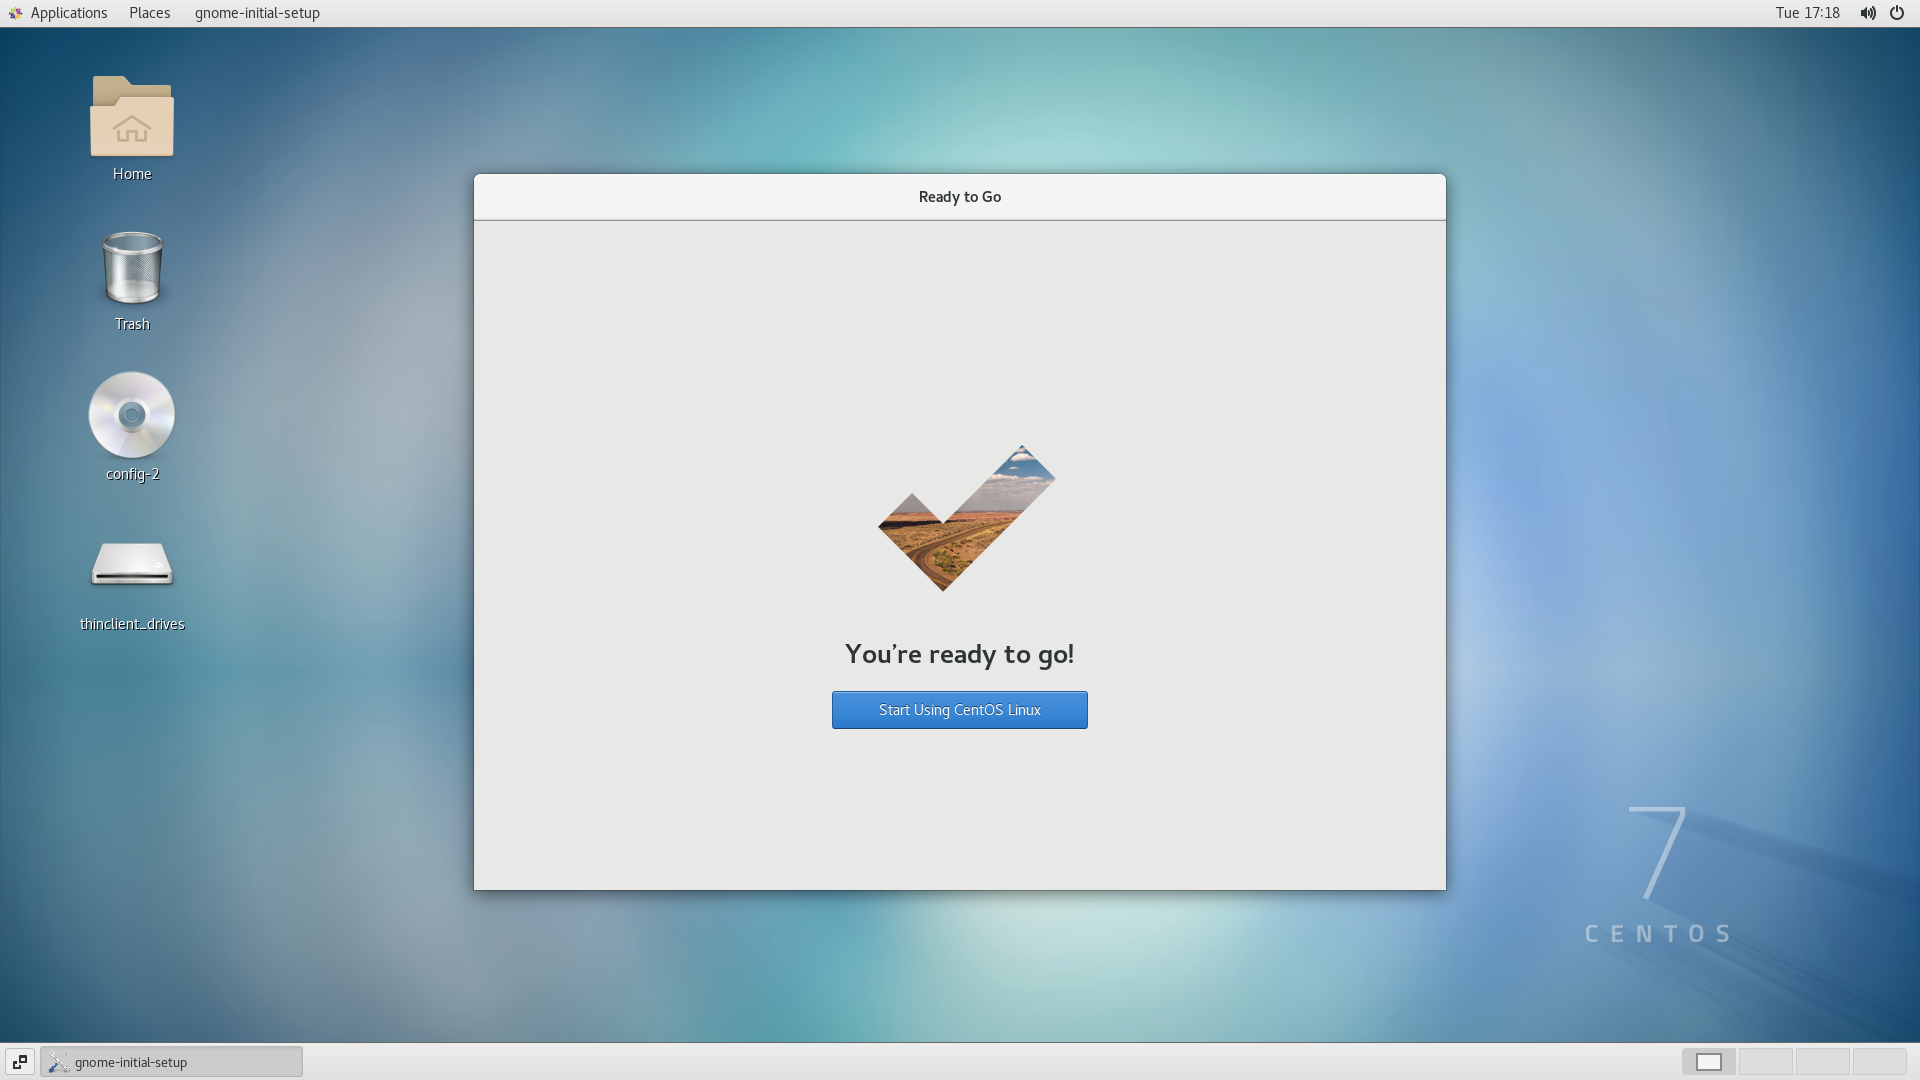This screenshot has width=1920, height=1080.
Task: Select the Ready to Go dialog title
Action: [x=960, y=196]
